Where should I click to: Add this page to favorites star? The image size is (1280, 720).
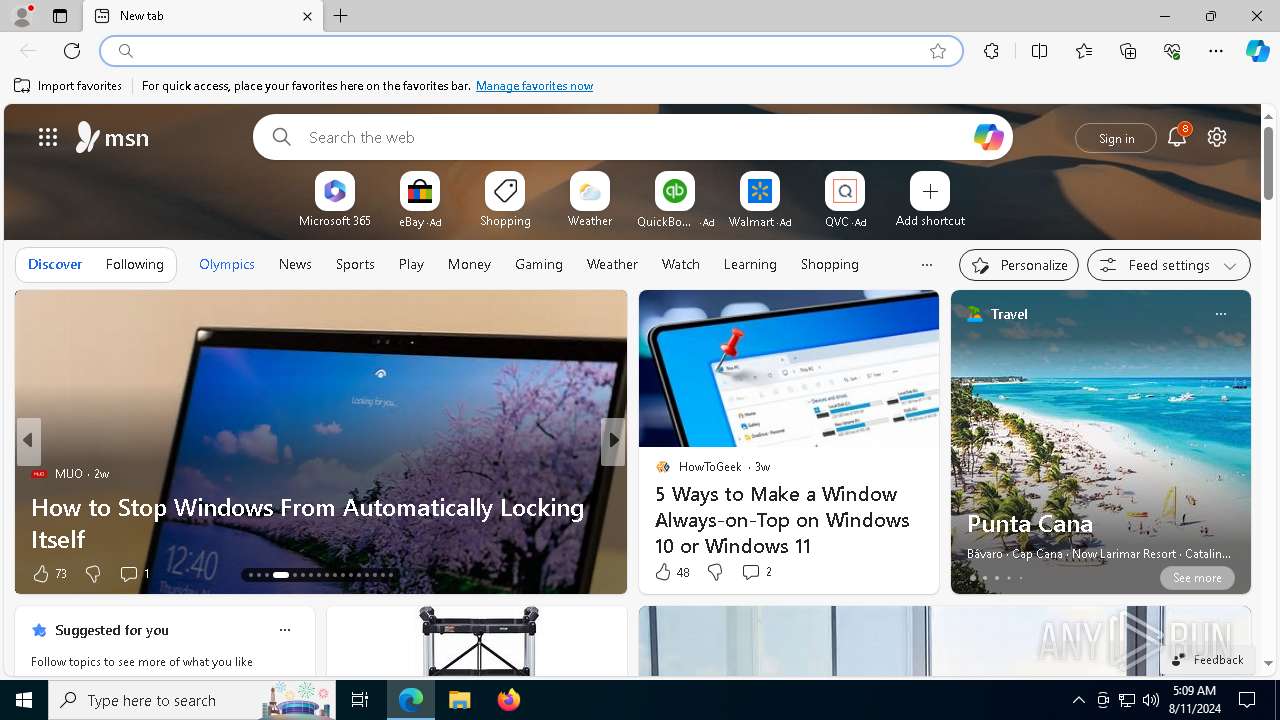coord(938,51)
